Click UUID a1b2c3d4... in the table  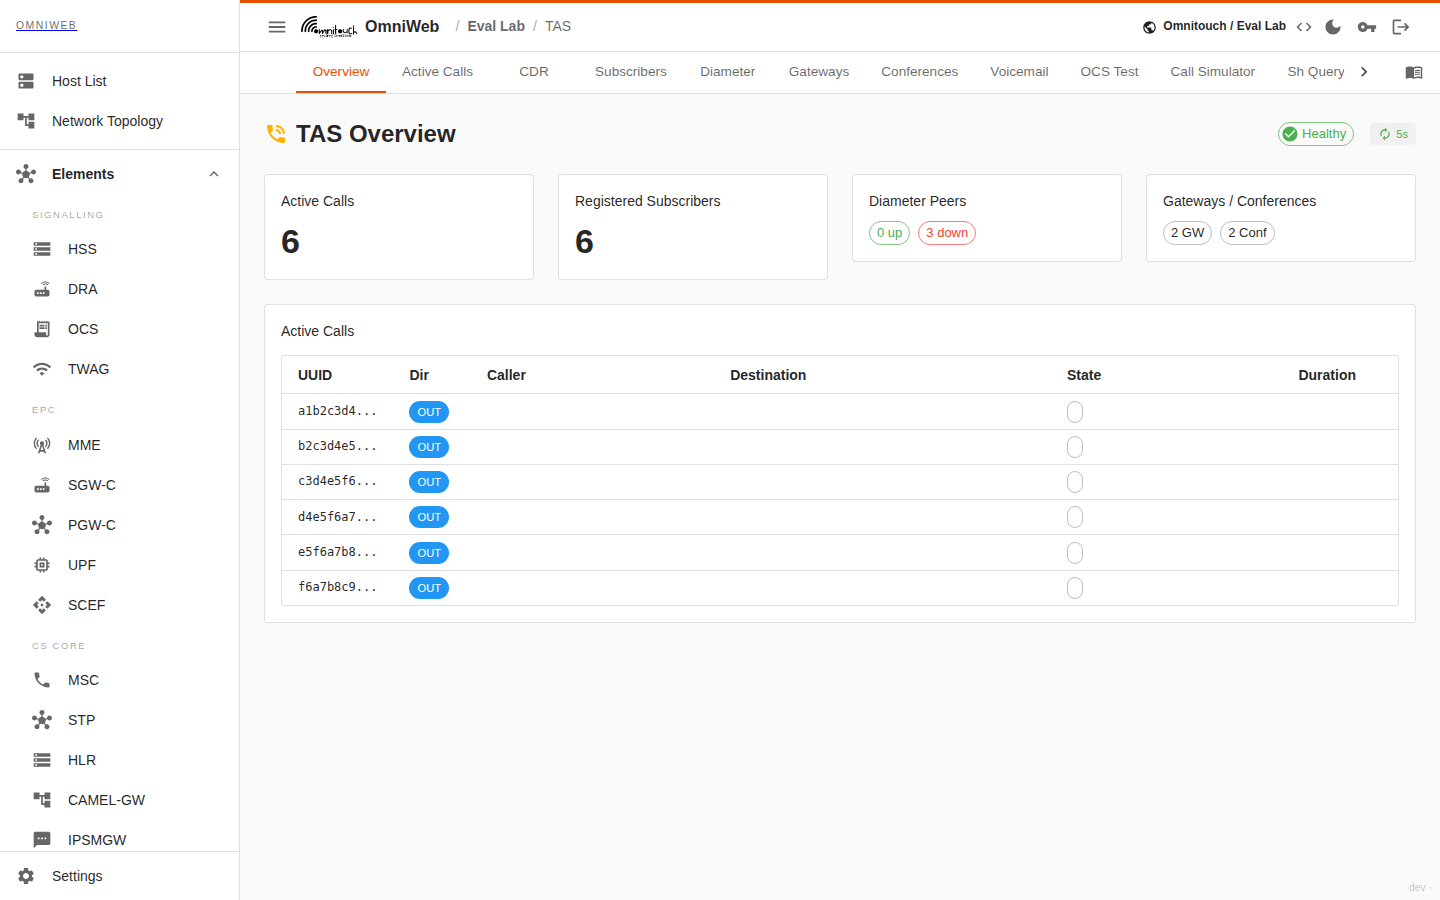point(338,411)
